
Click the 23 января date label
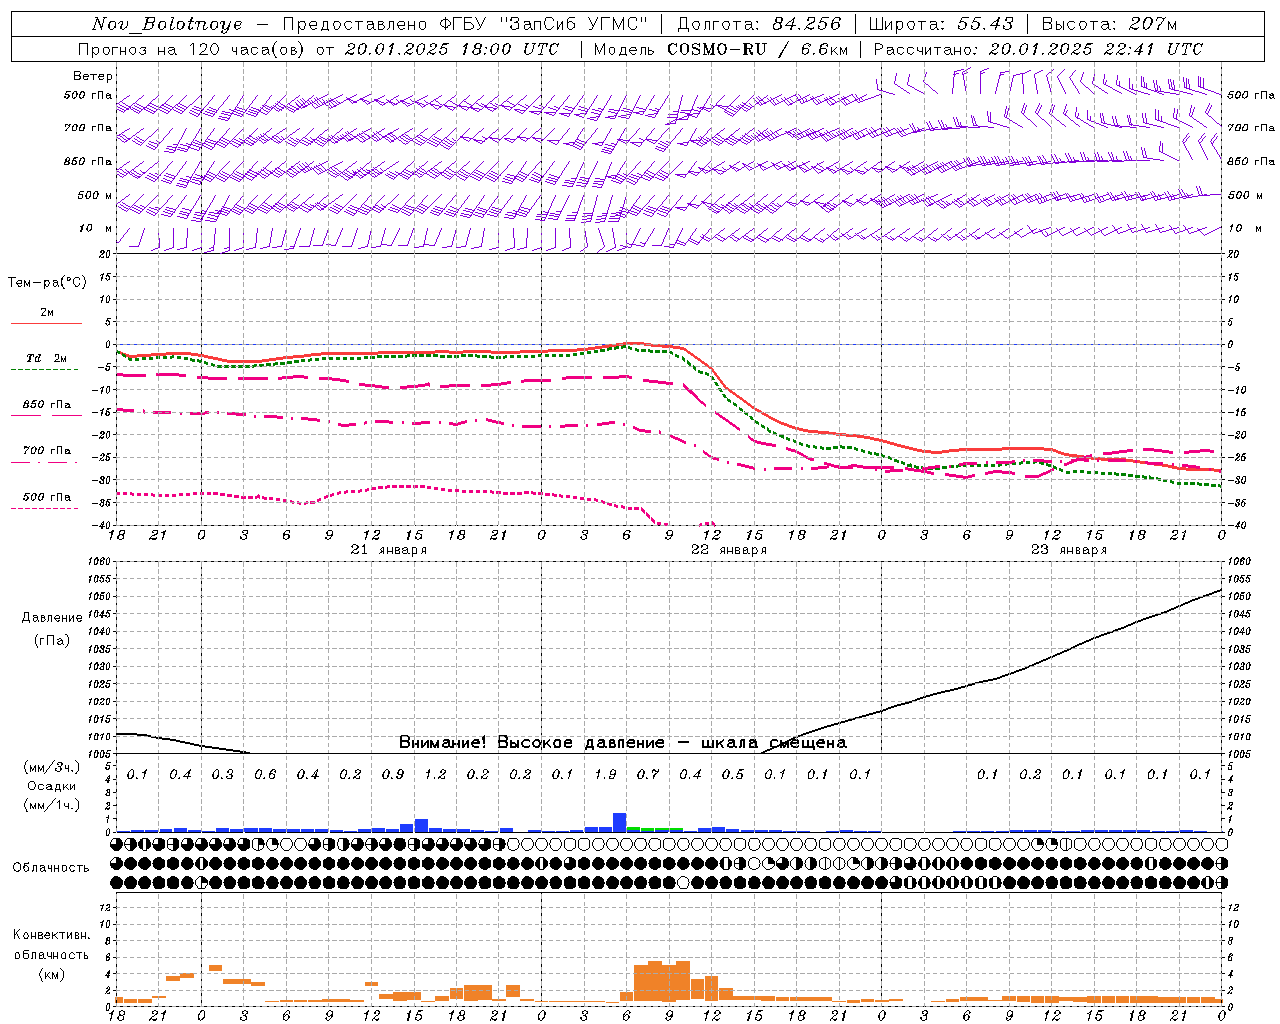pyautogui.click(x=1069, y=550)
